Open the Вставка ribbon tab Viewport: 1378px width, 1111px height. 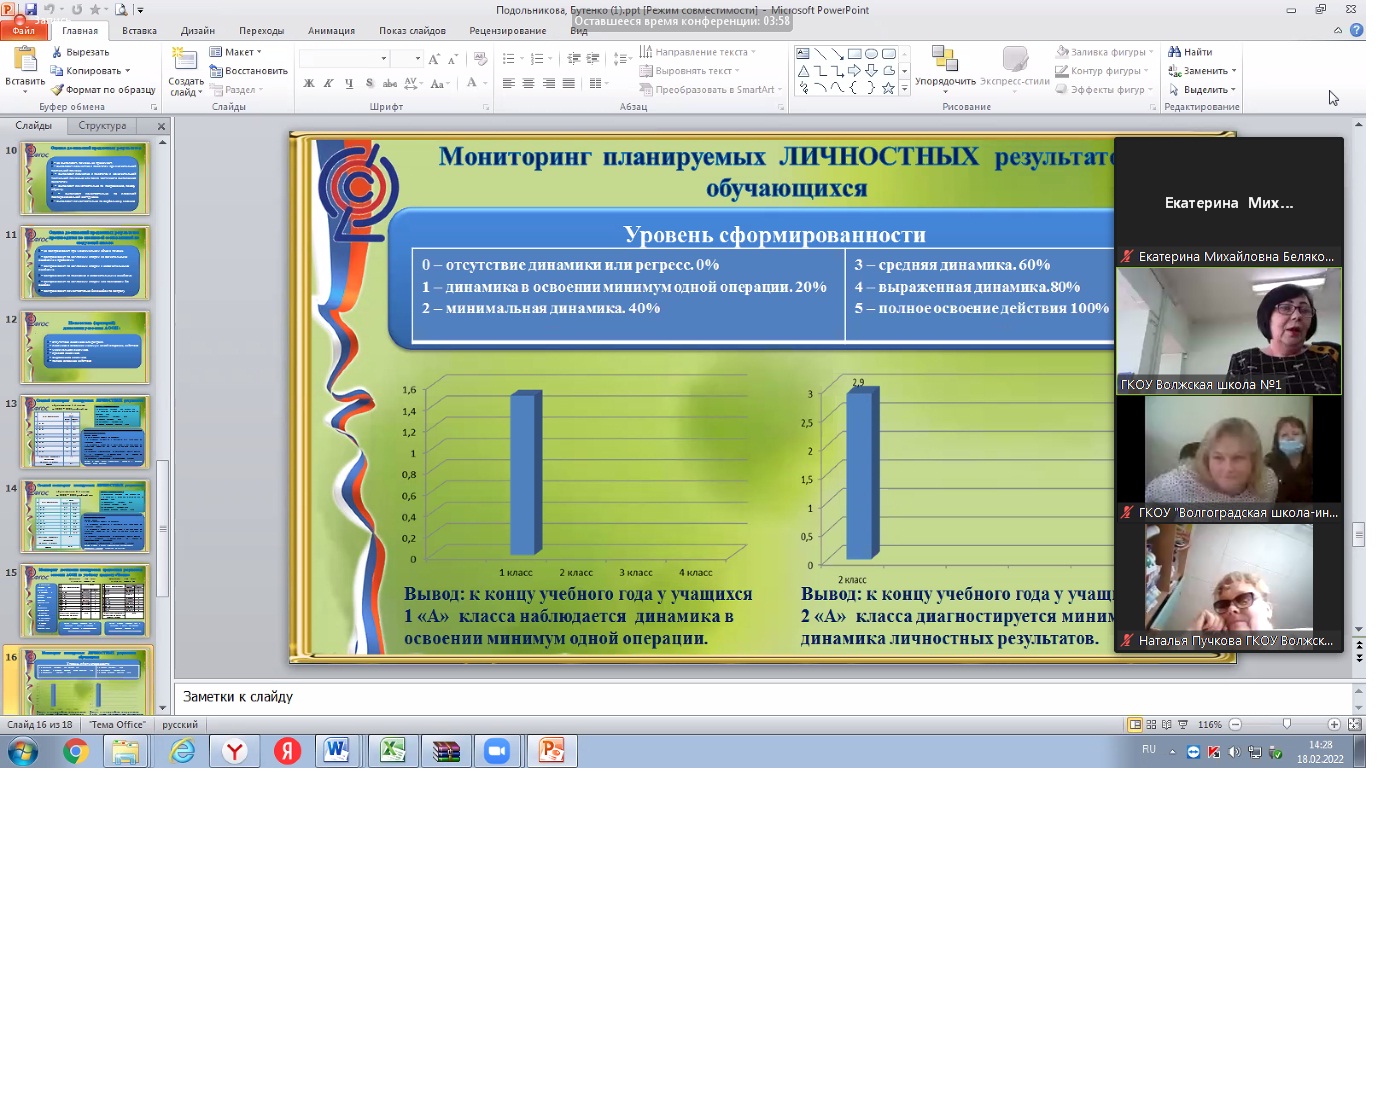pos(139,31)
